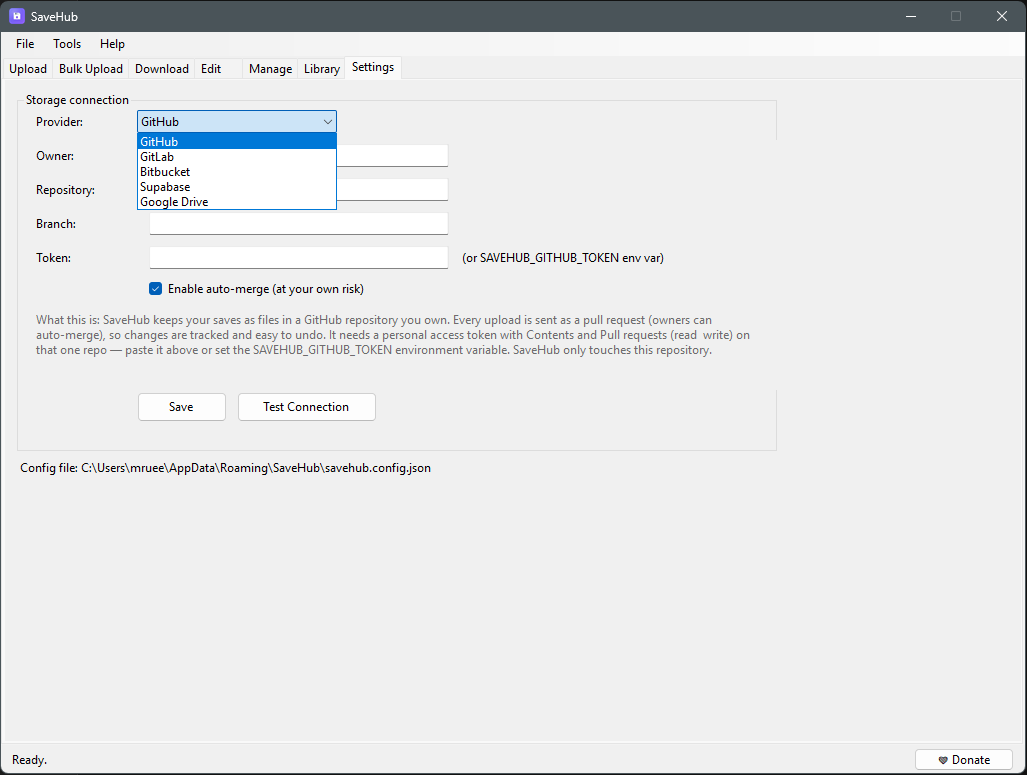Focus the Repository input field
This screenshot has width=1027, height=775.
point(392,190)
